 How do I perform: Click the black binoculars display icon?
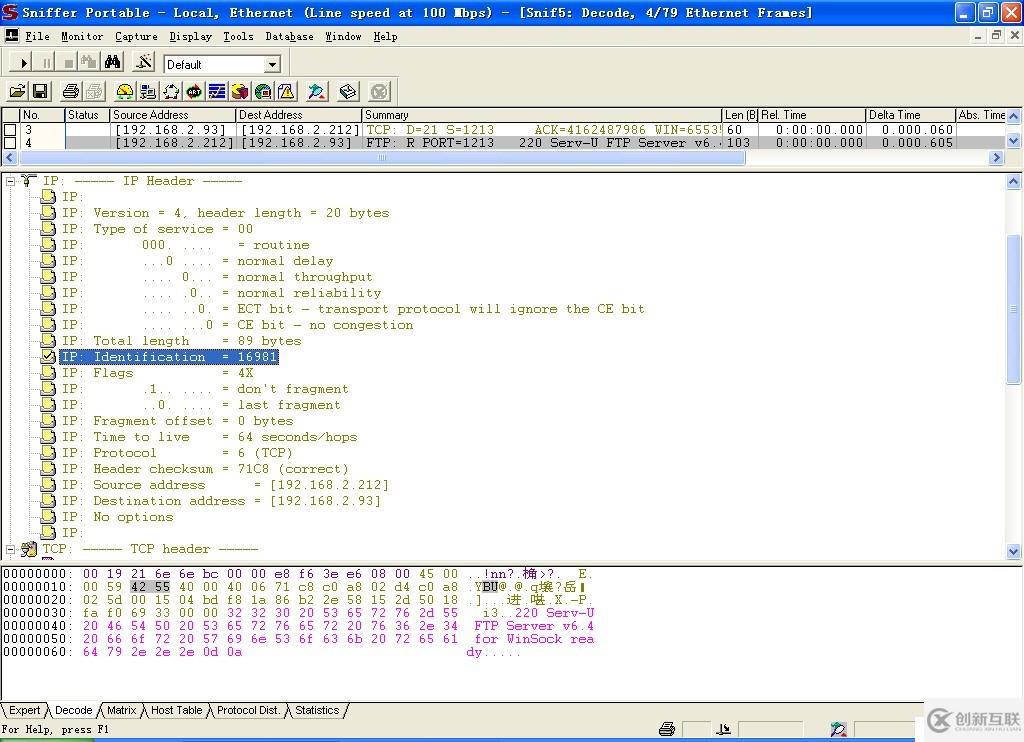tap(112, 63)
